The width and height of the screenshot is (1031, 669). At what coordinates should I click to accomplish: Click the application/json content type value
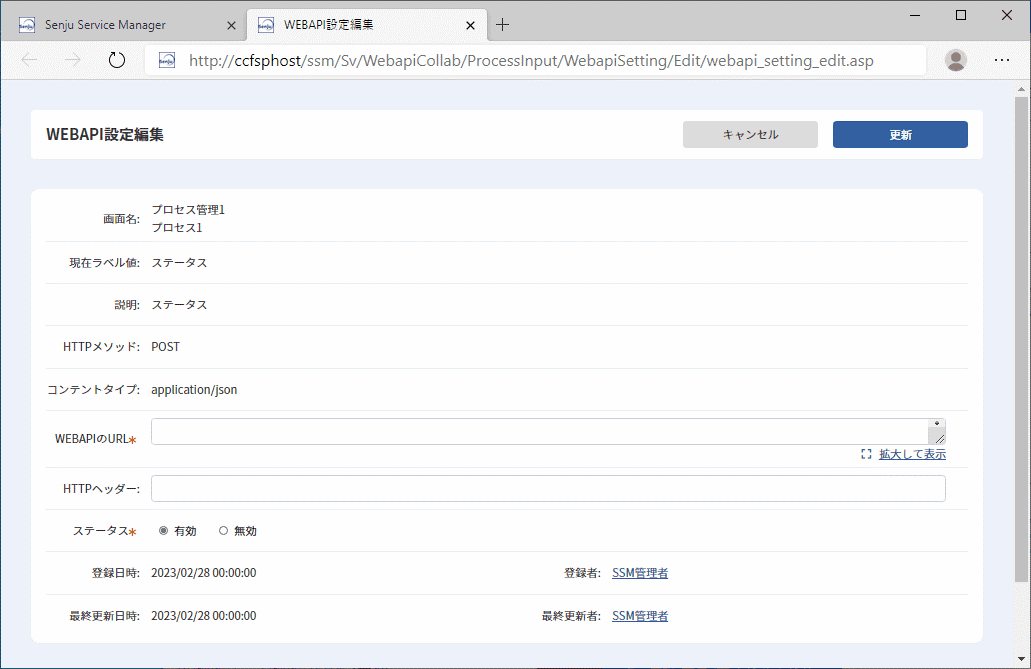pos(194,389)
